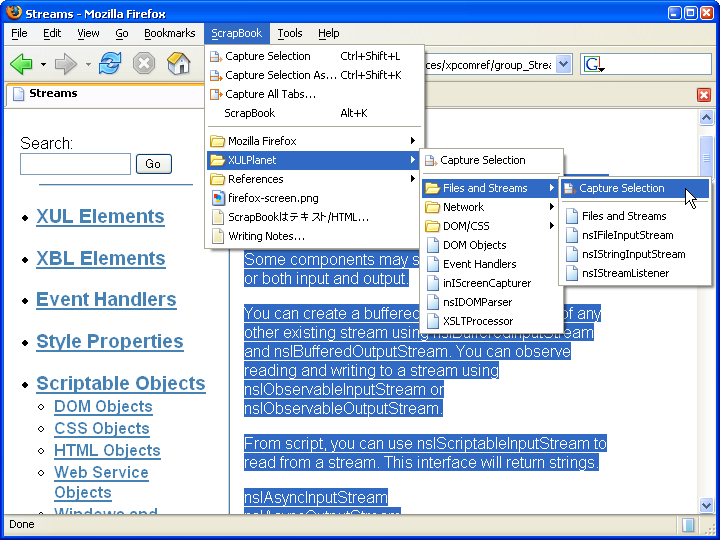Open the Back button history dropdown arrow
Screen dimensions: 720x540
pyautogui.click(x=43, y=64)
